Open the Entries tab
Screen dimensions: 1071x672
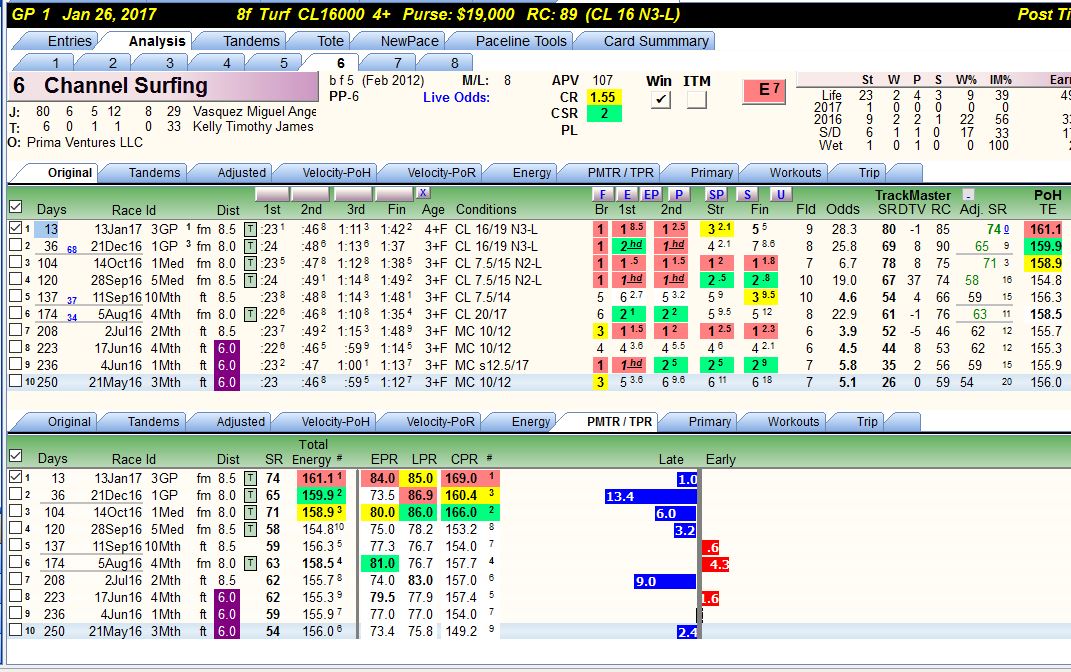[x=69, y=41]
